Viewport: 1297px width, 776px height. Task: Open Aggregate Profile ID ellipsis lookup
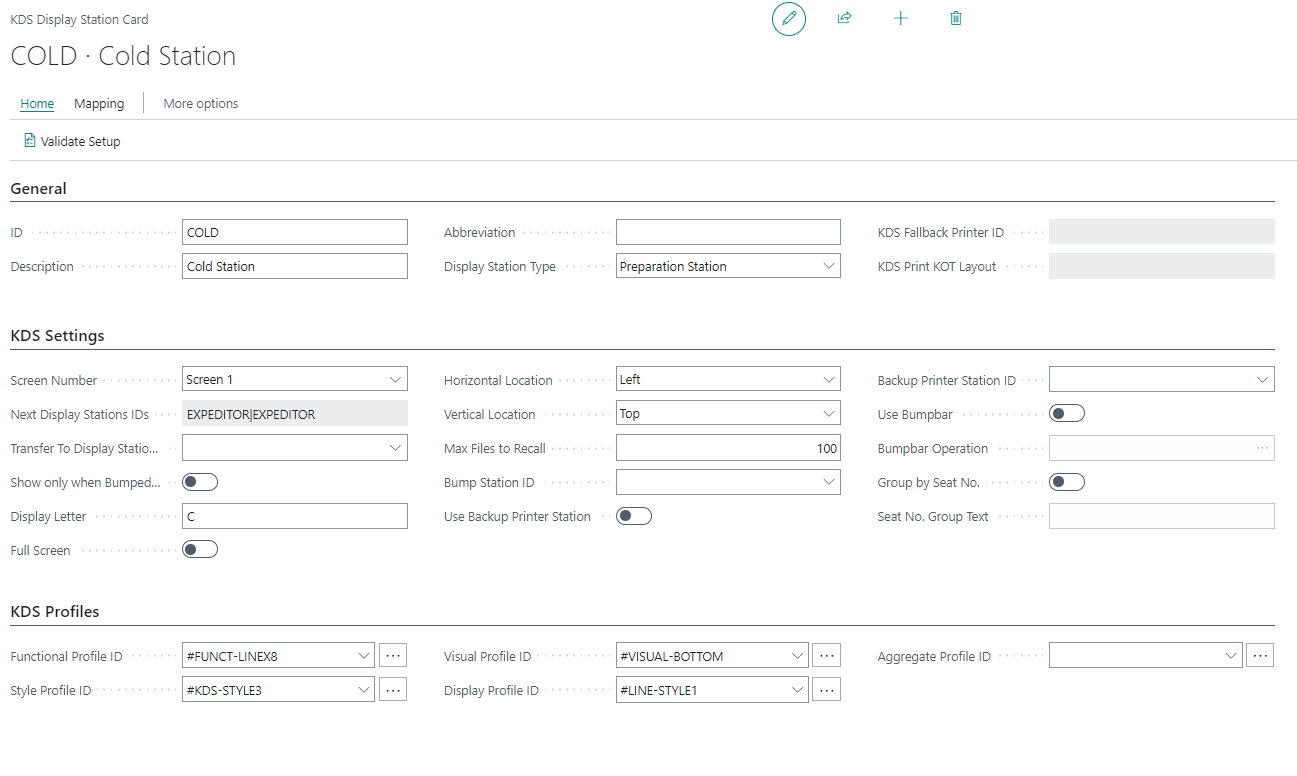[1260, 656]
